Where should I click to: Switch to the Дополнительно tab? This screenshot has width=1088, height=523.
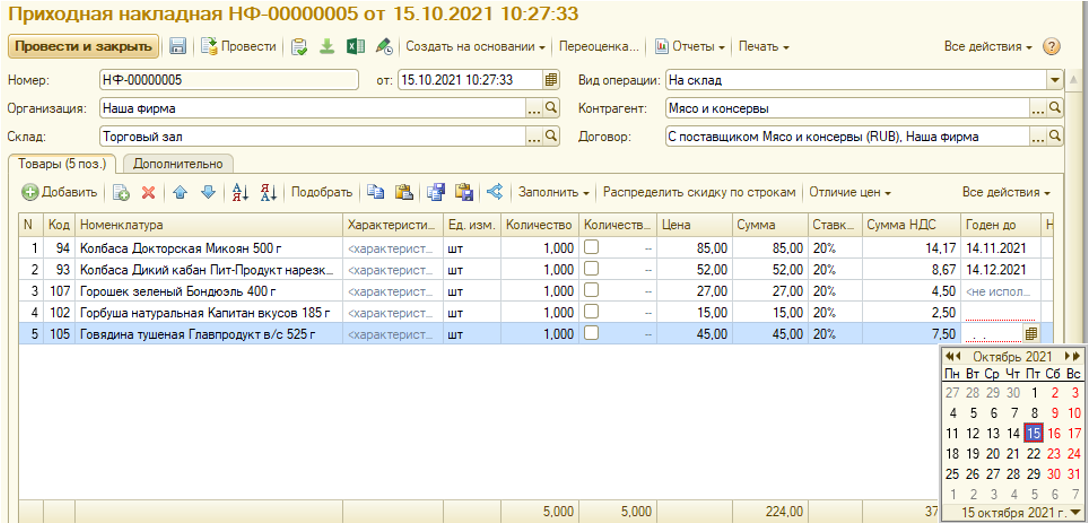pos(176,163)
